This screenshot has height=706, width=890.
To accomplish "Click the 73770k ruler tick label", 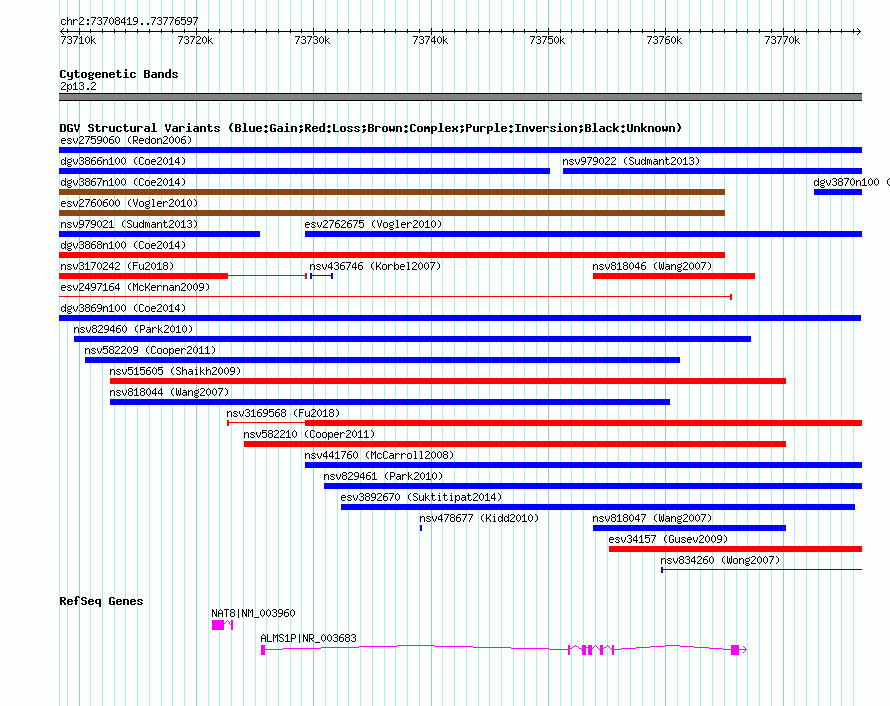I will (782, 40).
